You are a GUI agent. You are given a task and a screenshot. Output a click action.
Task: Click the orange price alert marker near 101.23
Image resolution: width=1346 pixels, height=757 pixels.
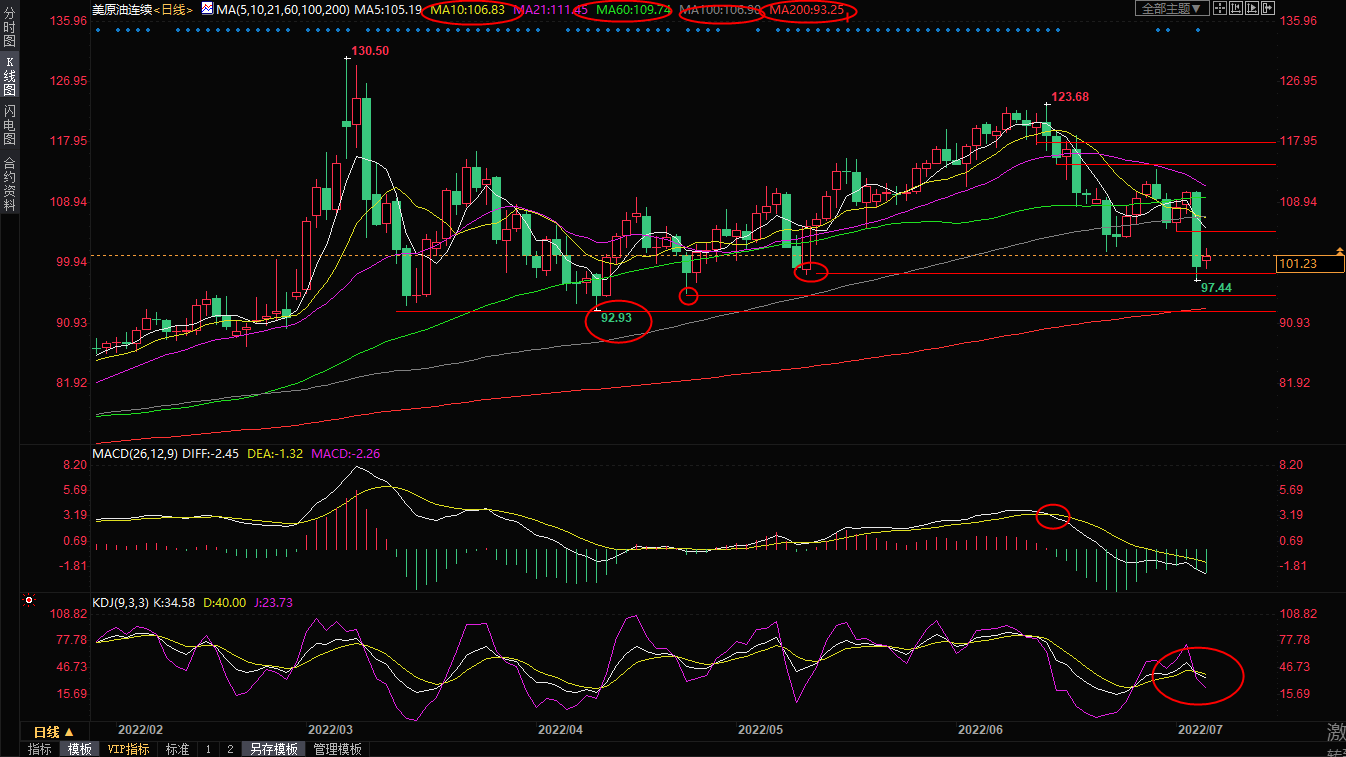(x=1339, y=250)
